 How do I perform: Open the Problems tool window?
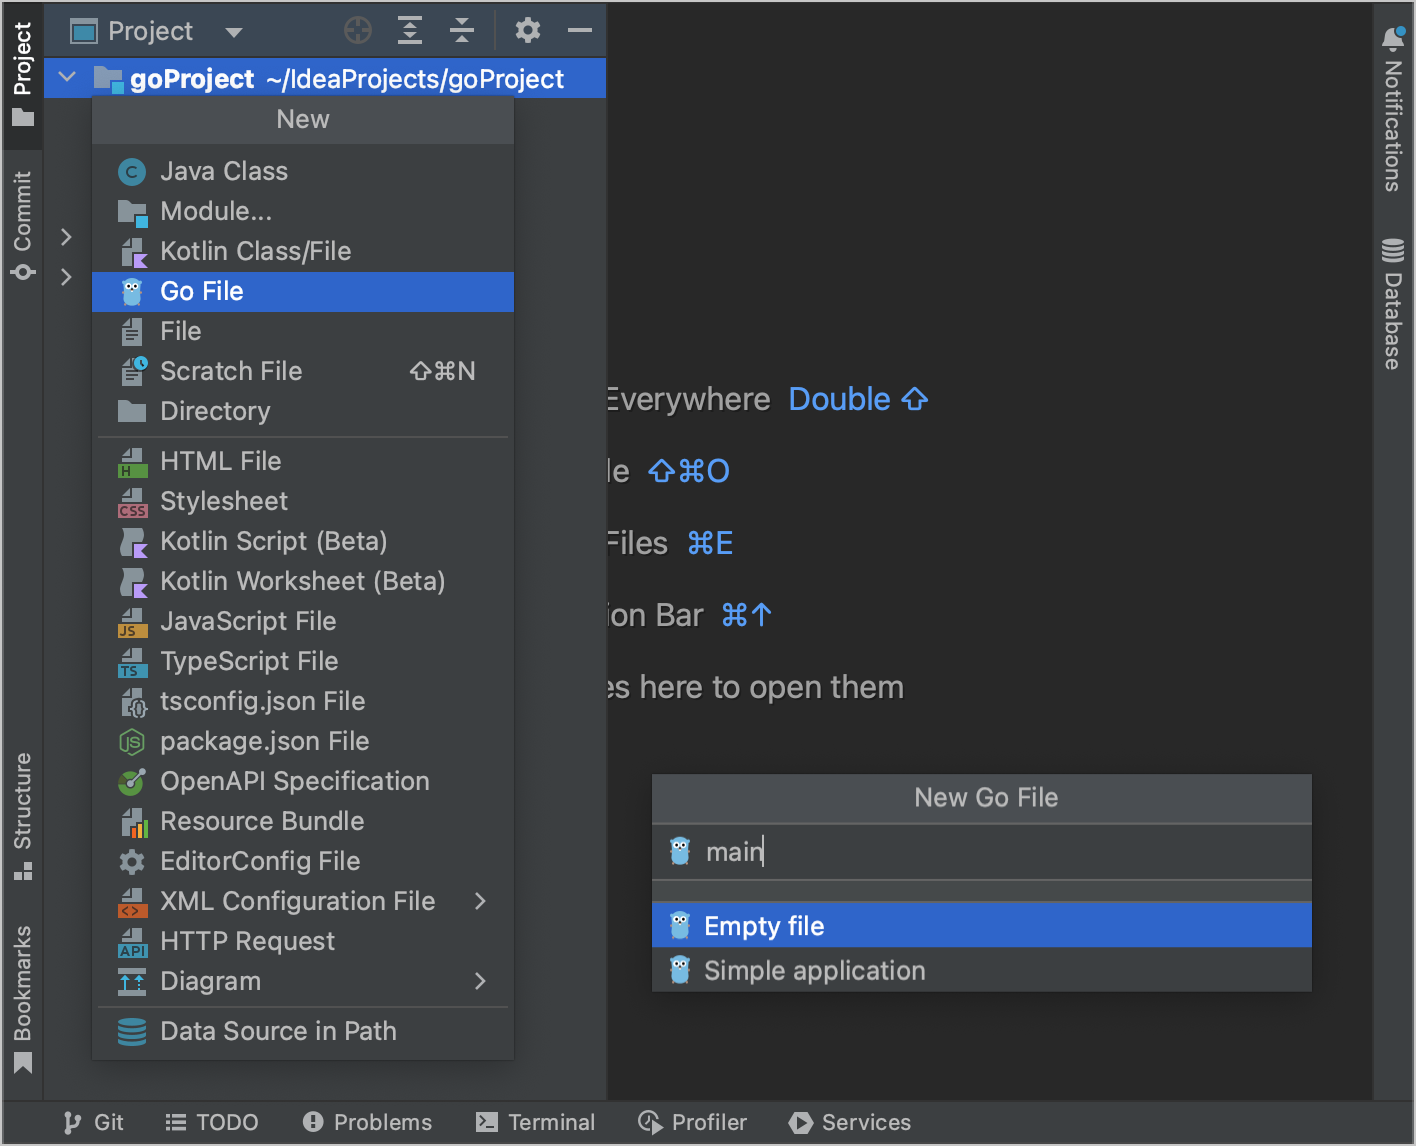click(367, 1122)
